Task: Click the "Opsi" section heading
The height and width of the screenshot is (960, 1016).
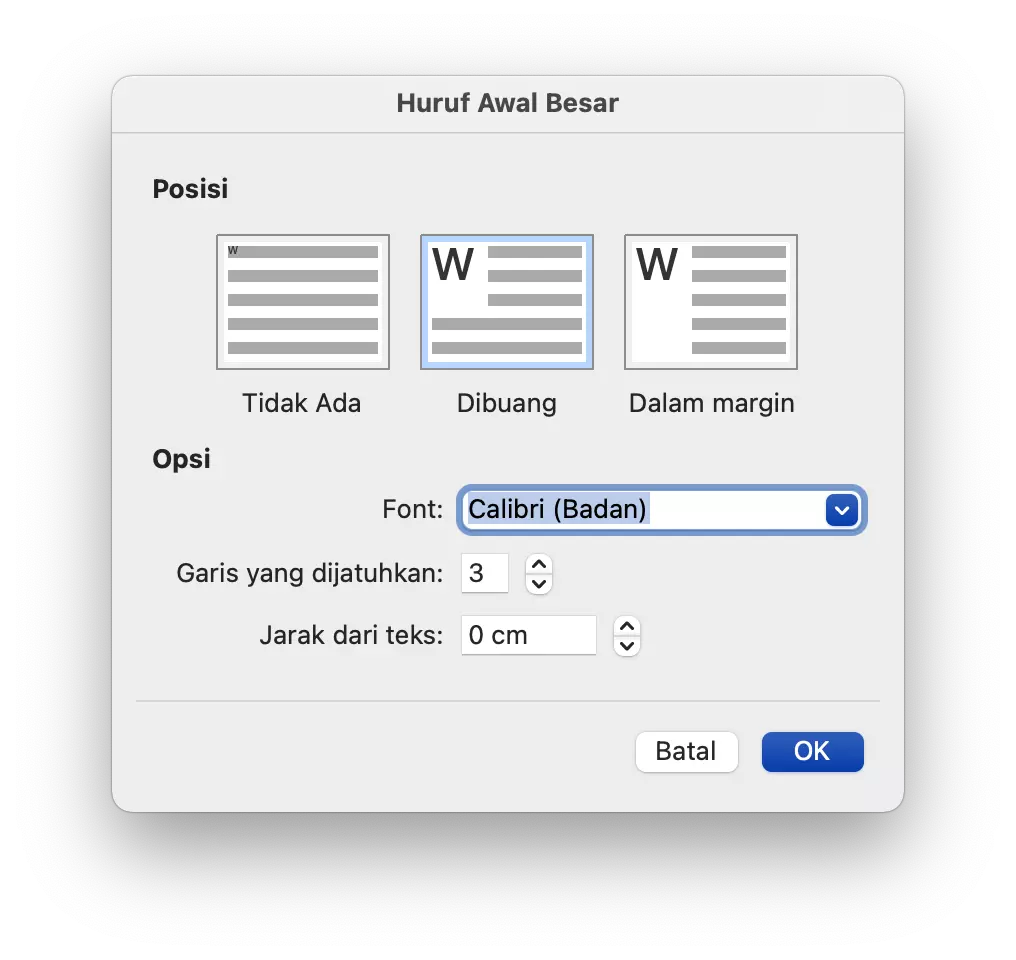Action: (181, 459)
